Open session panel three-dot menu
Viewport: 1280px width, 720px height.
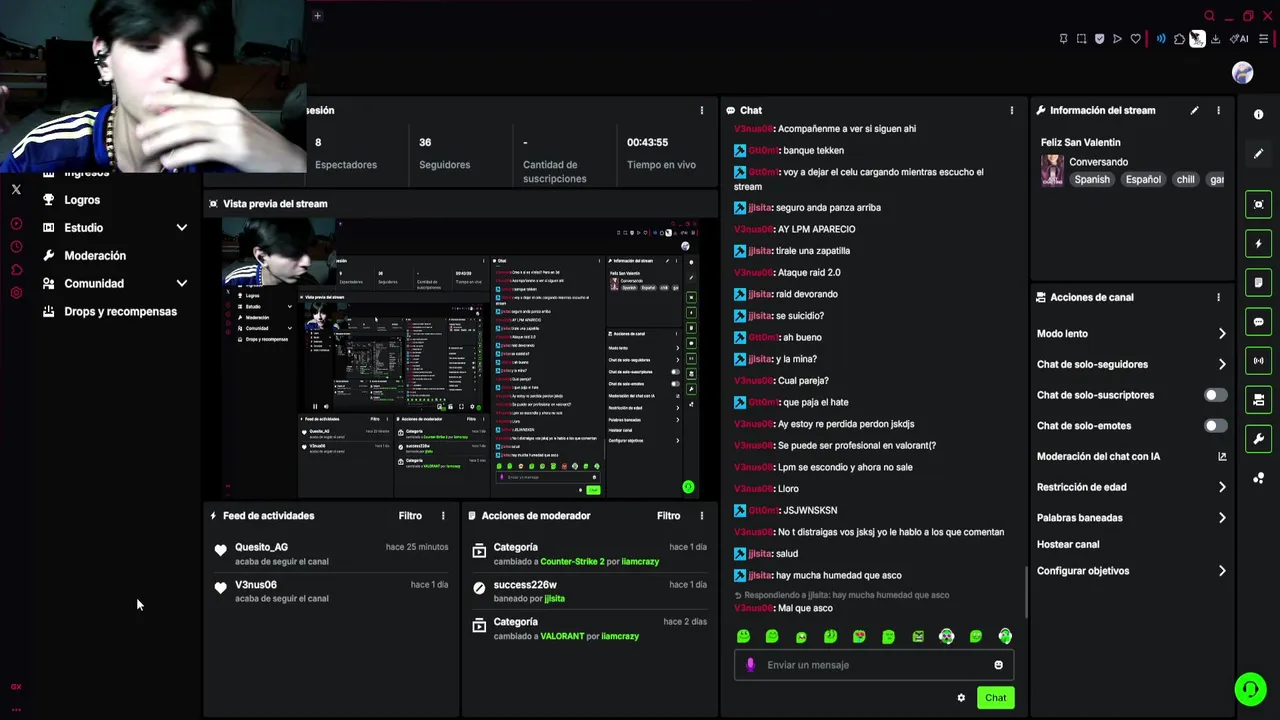coord(701,110)
